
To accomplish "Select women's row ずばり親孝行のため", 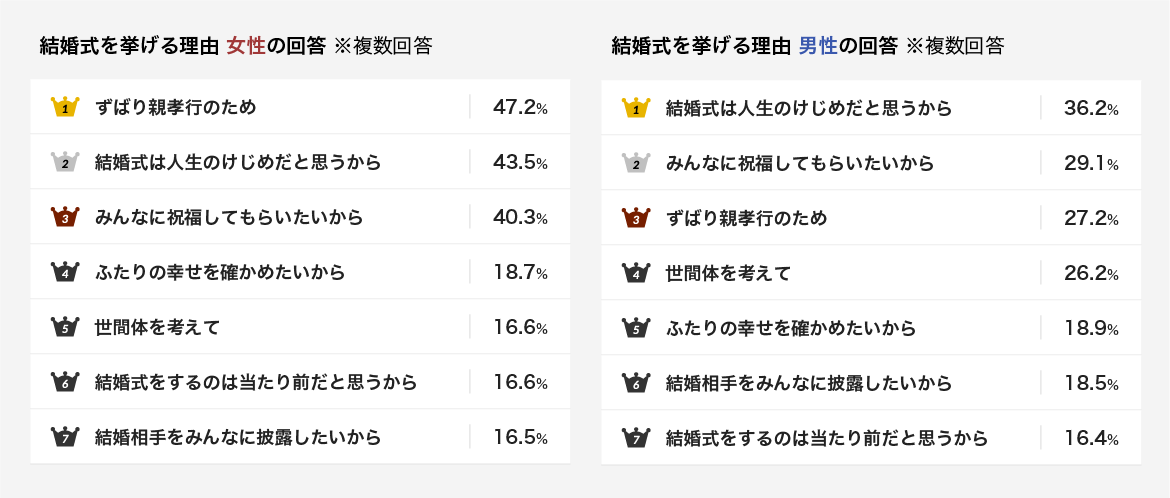I will point(300,107).
